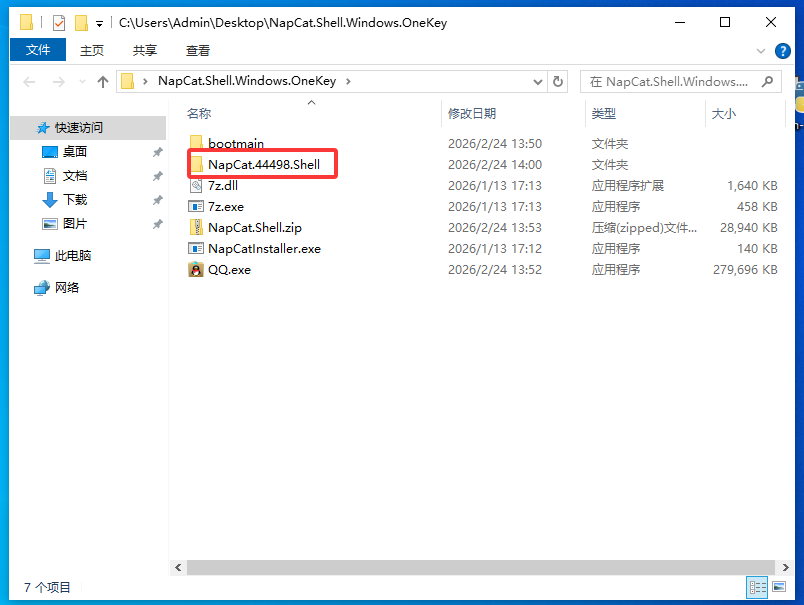
Task: Switch to the View (查看) ribbon tab
Action: (x=198, y=50)
